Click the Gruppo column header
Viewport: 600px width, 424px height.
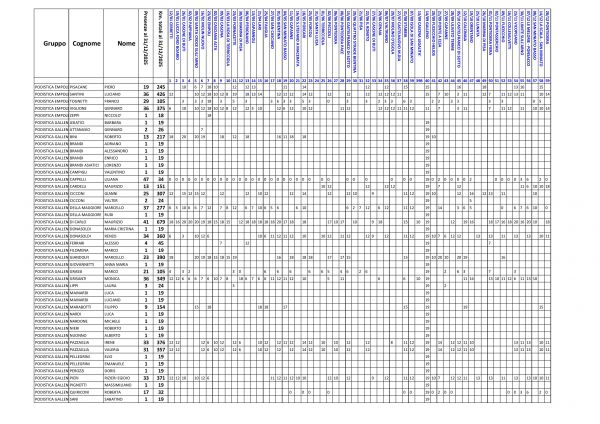54,45
